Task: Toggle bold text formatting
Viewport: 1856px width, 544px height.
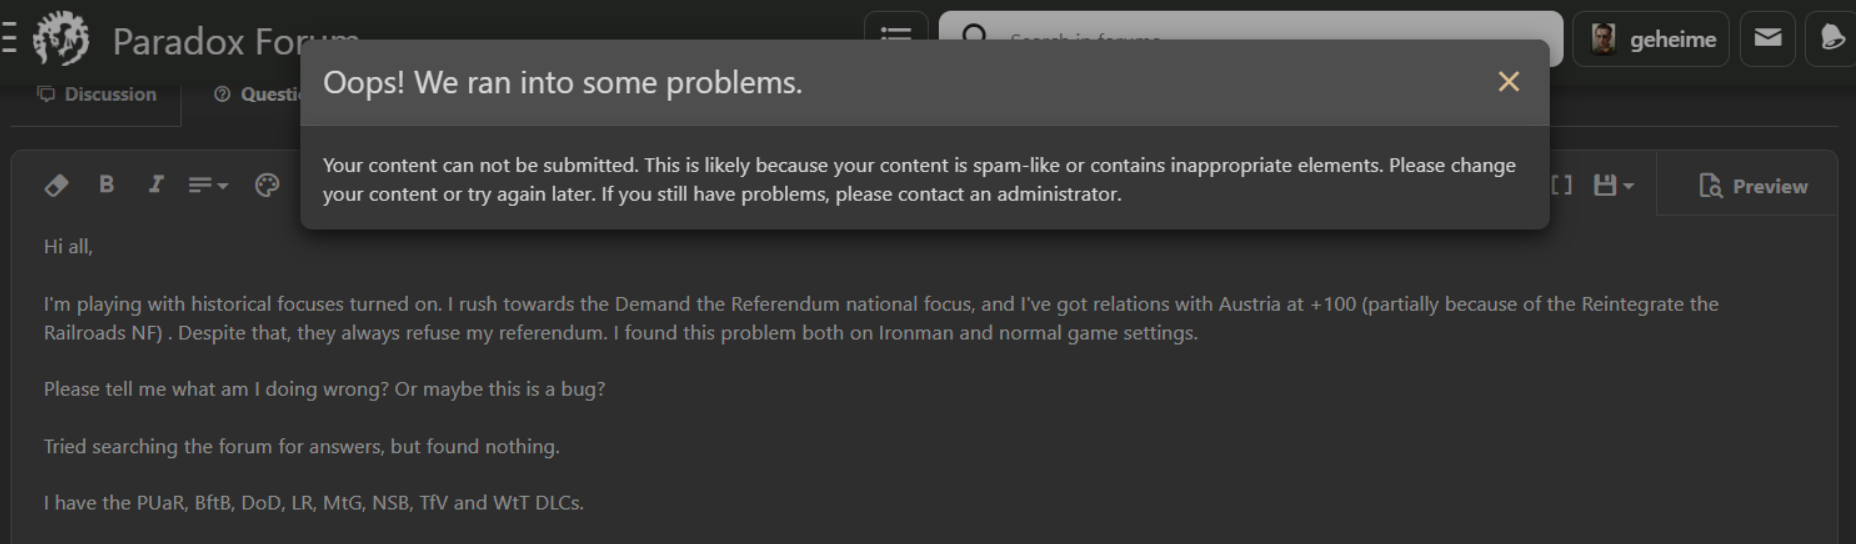Action: tap(107, 185)
